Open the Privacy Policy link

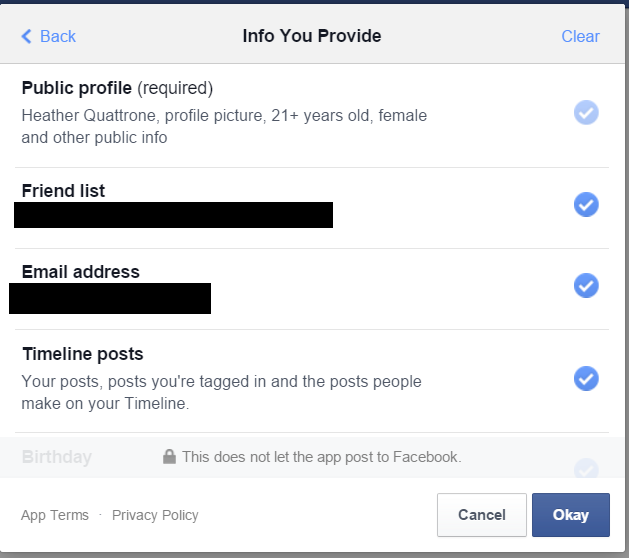(x=155, y=515)
